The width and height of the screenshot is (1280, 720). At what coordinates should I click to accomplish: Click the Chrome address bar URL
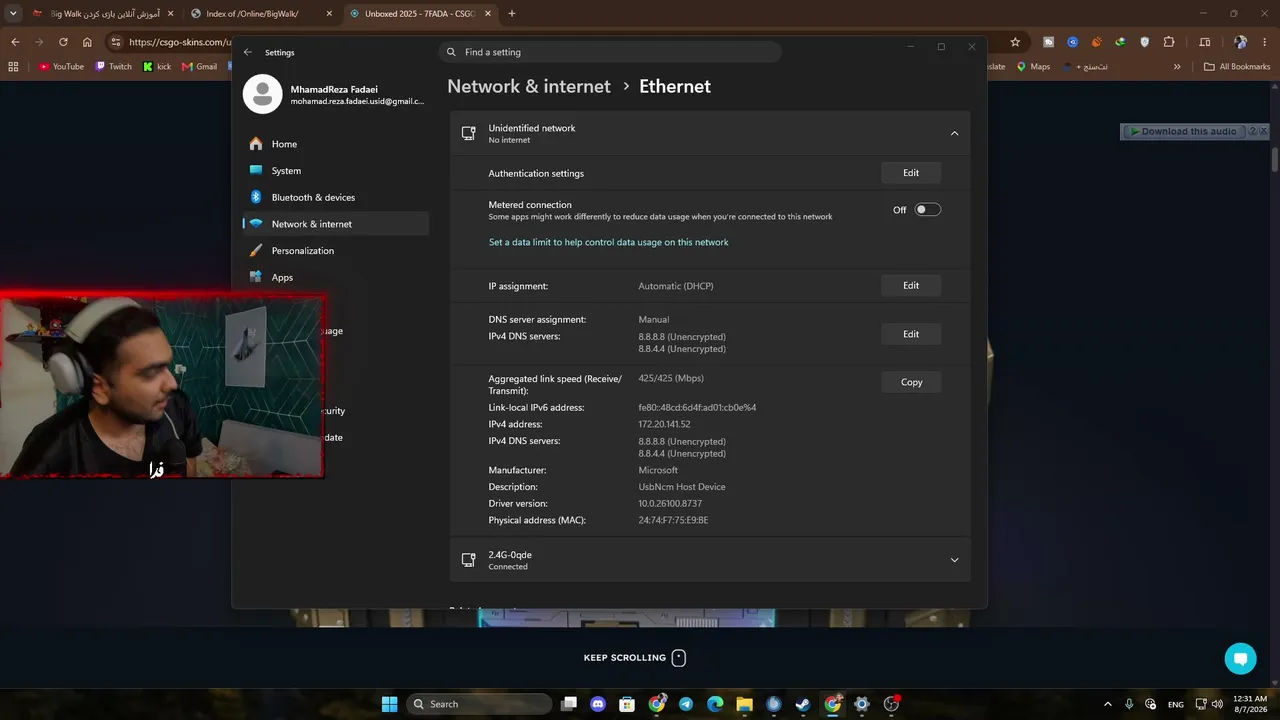pos(178,42)
